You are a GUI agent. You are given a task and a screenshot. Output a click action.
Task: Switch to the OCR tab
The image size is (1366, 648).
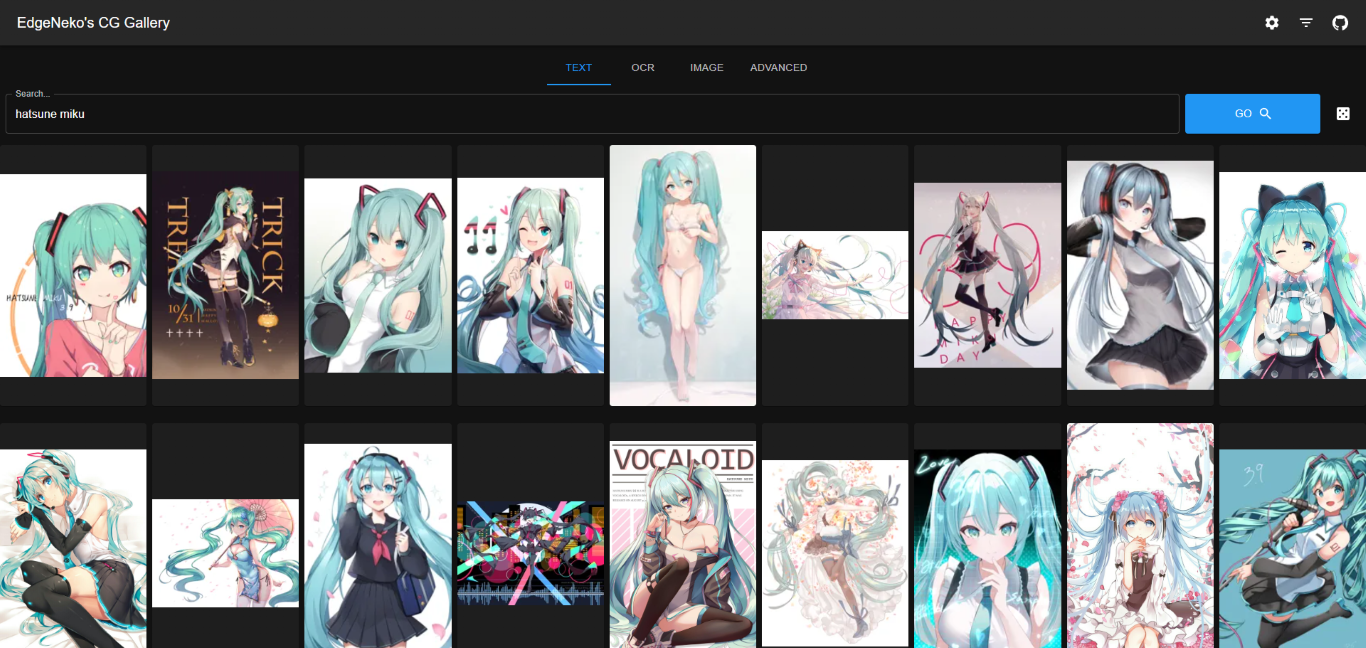pyautogui.click(x=643, y=68)
